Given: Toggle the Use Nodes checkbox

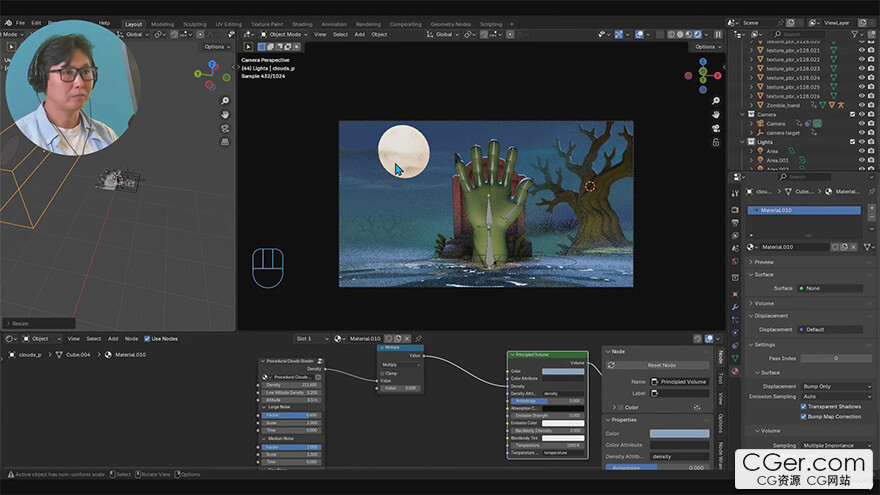Looking at the screenshot, I should tap(147, 338).
